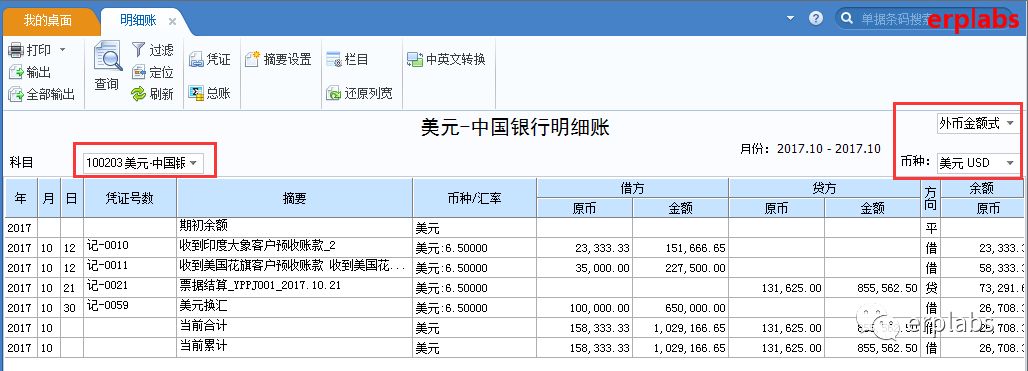Click the 币种/汇率 column header
The width and height of the screenshot is (1028, 371).
[475, 198]
